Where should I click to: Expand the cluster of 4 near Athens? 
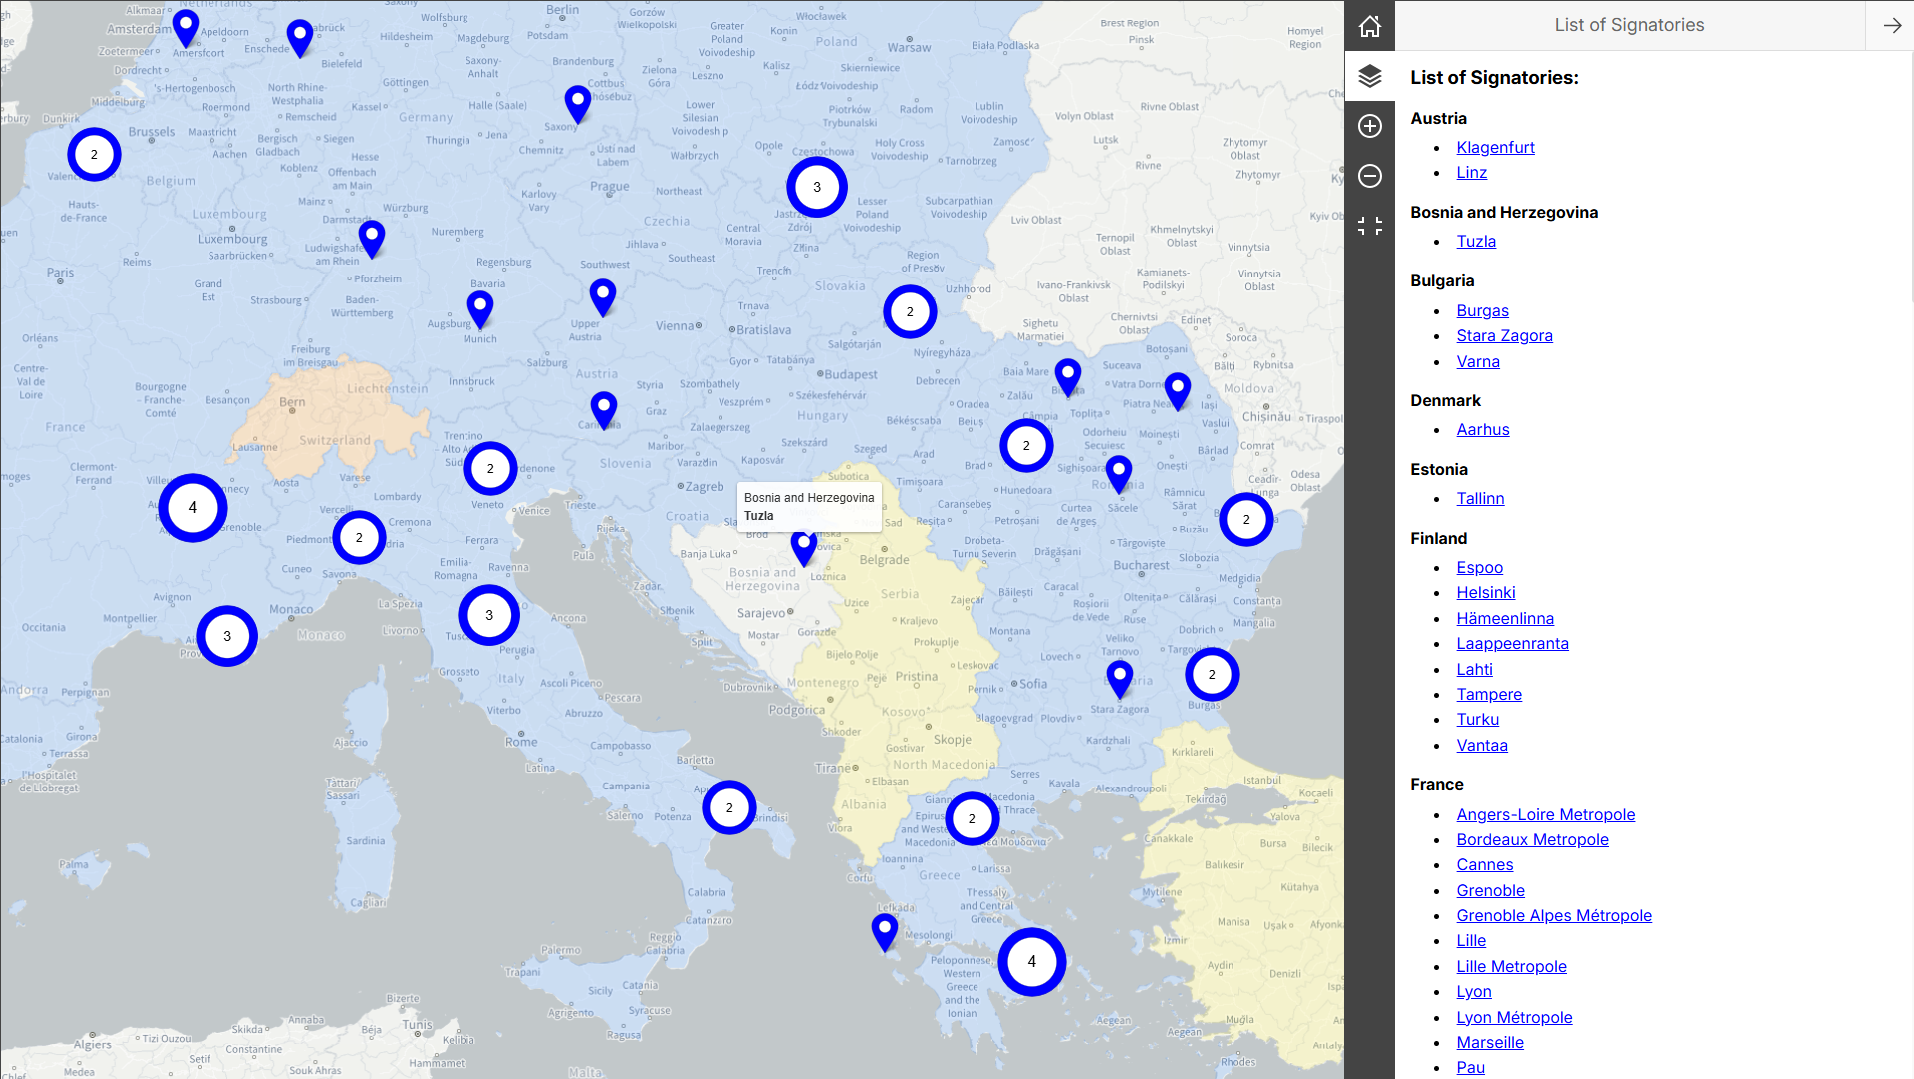point(1031,961)
